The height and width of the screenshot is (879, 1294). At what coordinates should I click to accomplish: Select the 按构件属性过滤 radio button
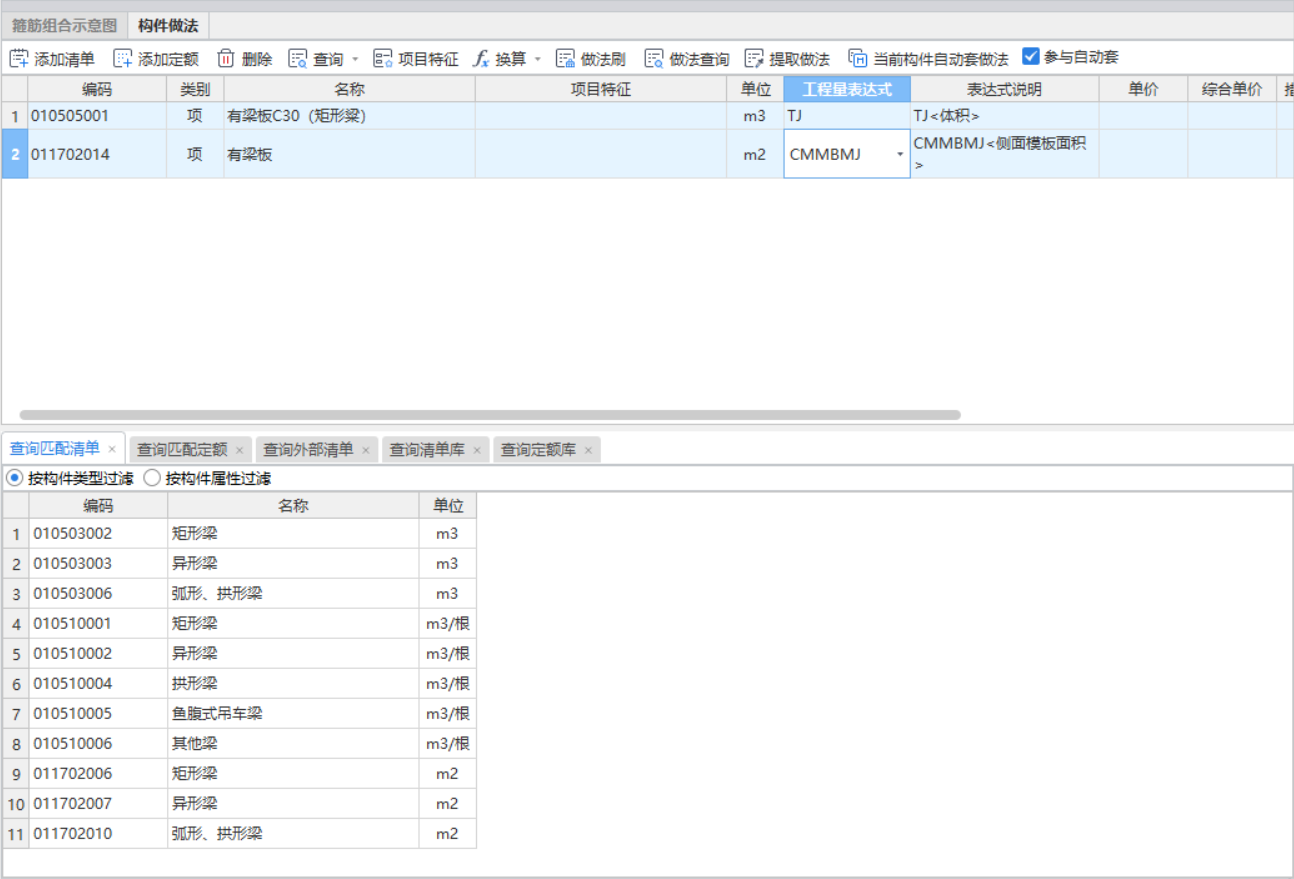pos(152,478)
